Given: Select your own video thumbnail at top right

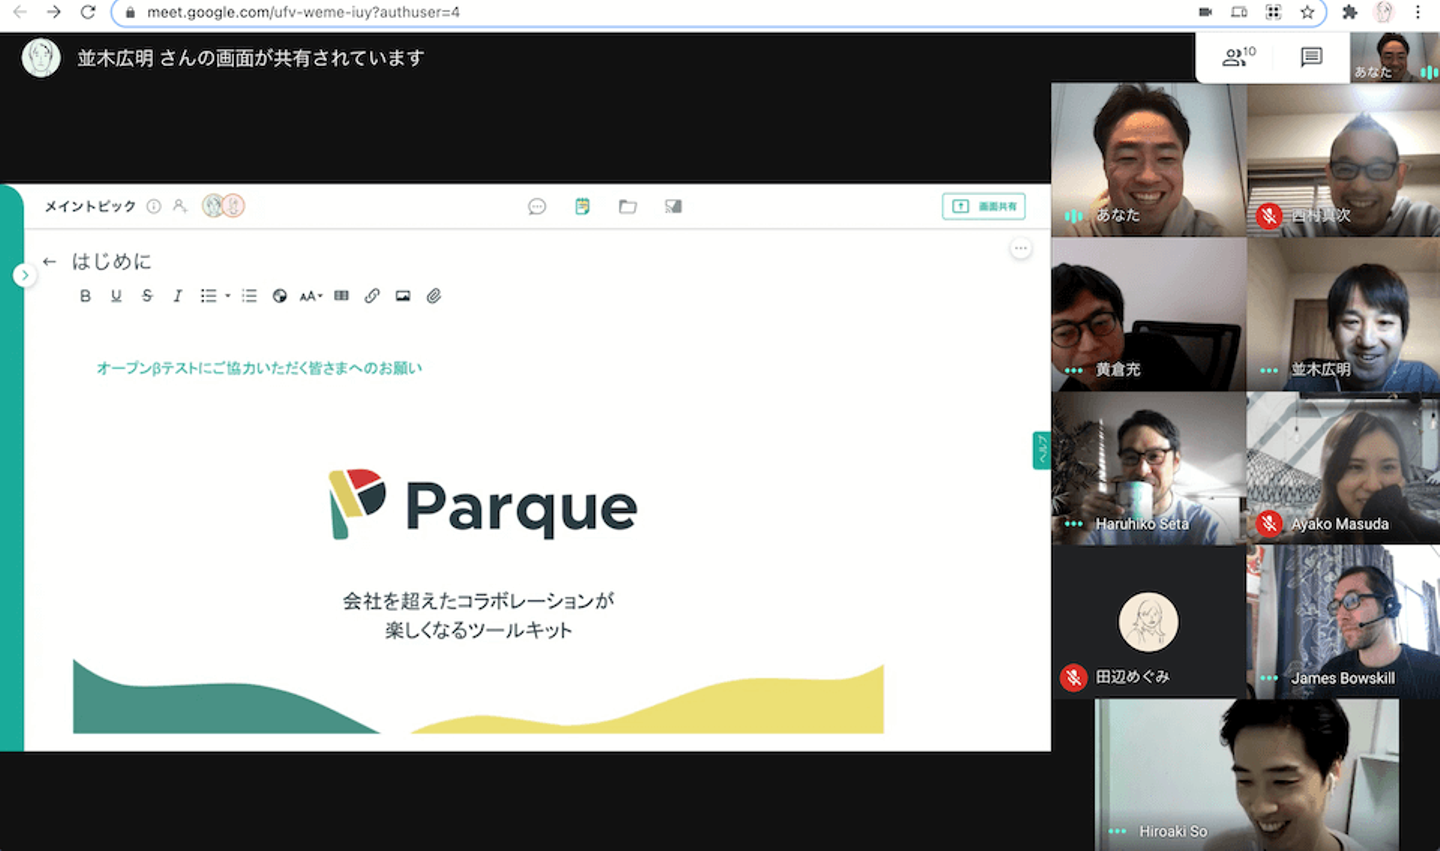Looking at the screenshot, I should click(x=1395, y=57).
